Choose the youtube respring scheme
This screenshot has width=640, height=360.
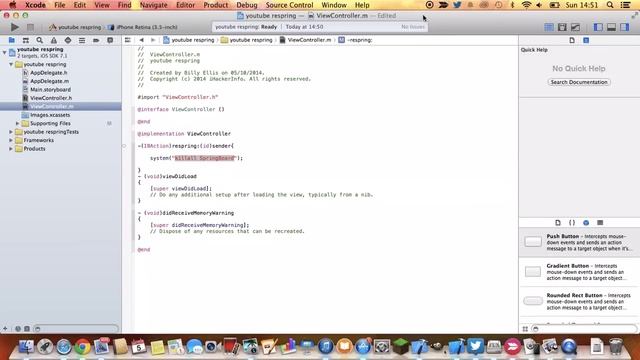coord(75,27)
